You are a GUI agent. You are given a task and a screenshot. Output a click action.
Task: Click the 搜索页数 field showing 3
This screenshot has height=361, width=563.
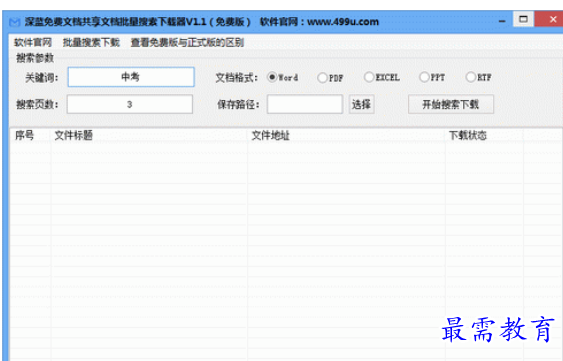pos(130,104)
